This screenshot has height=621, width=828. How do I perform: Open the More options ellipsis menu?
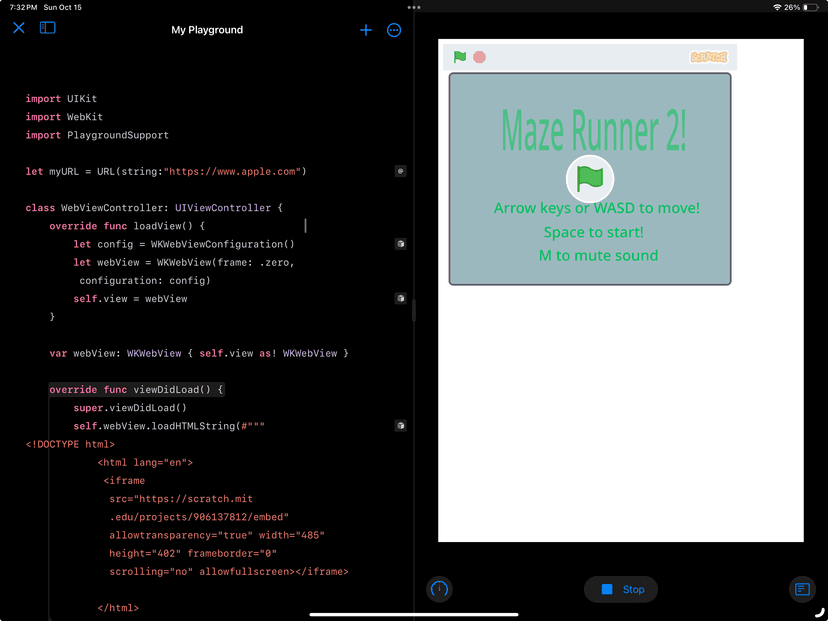pyautogui.click(x=394, y=30)
